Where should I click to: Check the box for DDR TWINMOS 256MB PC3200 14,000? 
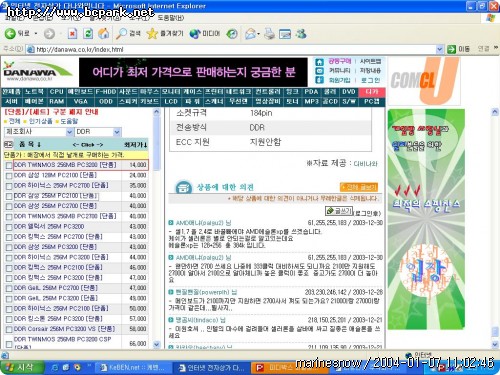9,166
